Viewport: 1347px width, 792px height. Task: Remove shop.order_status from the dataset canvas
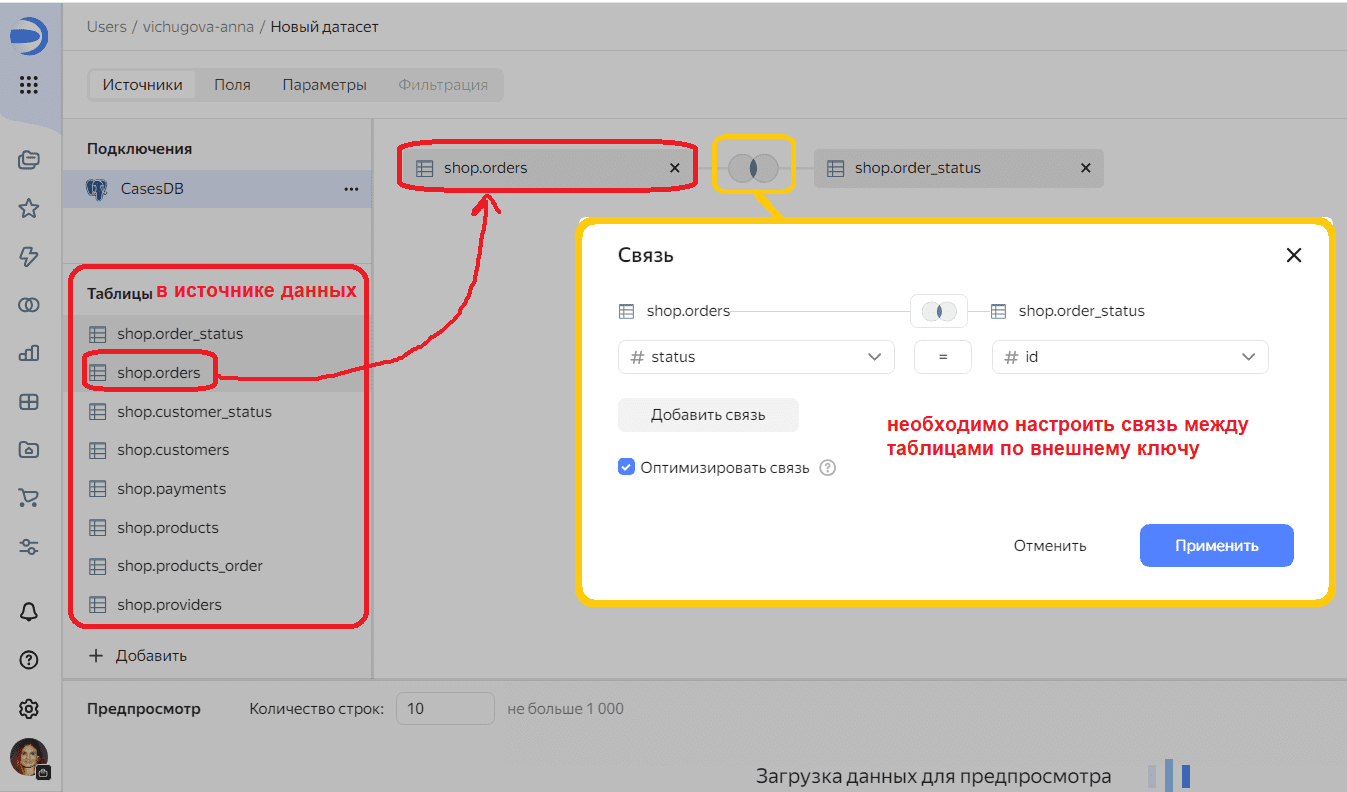(1086, 168)
